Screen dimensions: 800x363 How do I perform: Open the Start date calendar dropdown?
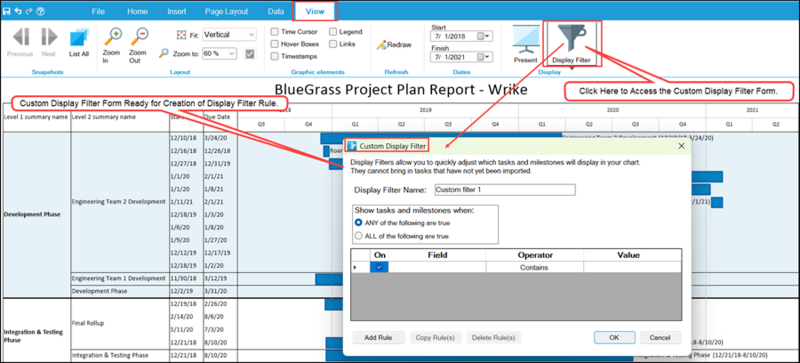484,36
